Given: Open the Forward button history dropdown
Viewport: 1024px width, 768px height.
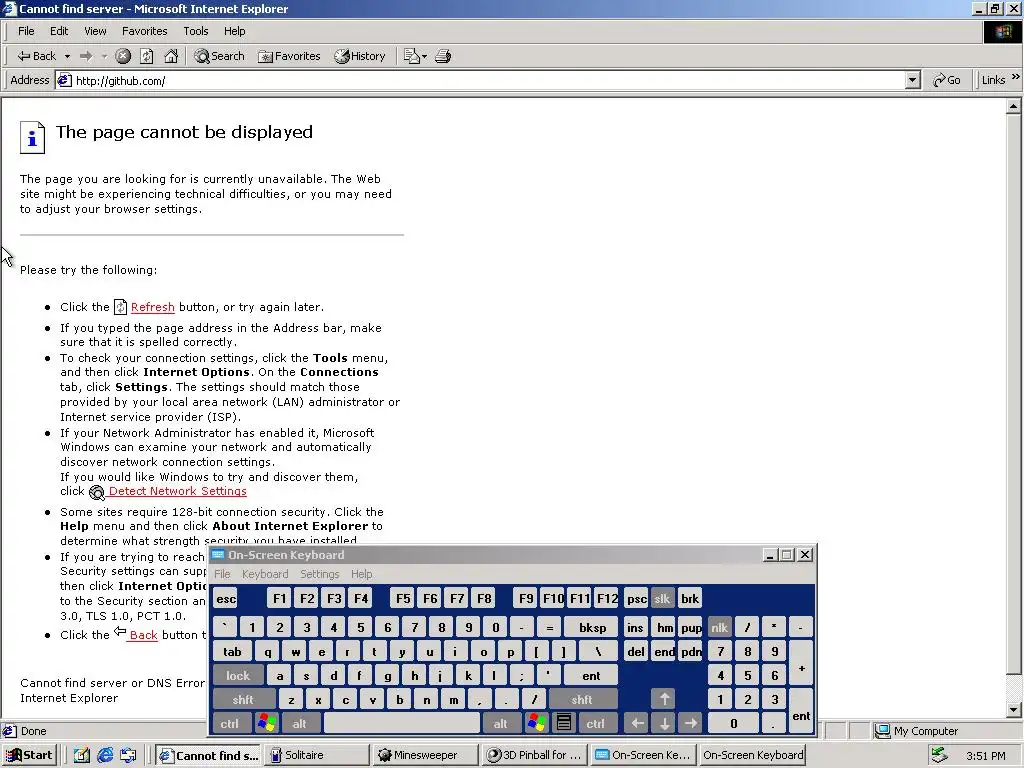Looking at the screenshot, I should [x=104, y=56].
